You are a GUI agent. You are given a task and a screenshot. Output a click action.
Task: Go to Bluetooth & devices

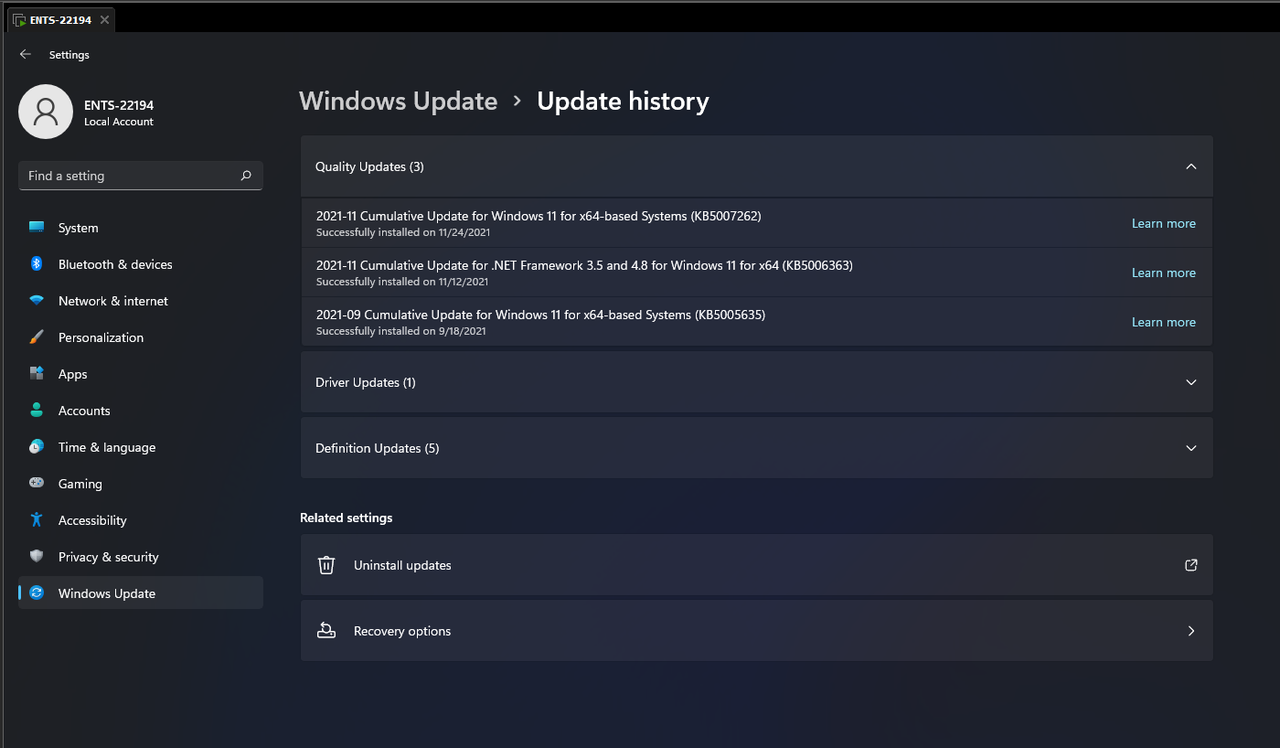coord(141,264)
